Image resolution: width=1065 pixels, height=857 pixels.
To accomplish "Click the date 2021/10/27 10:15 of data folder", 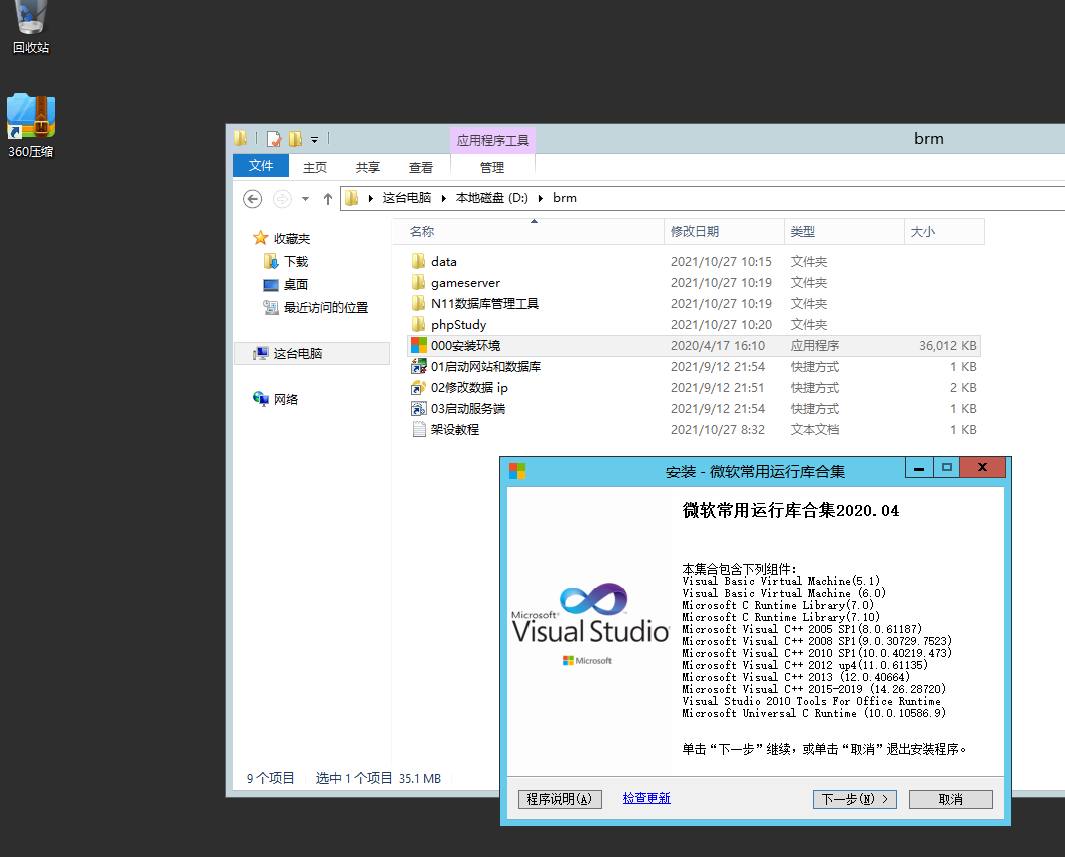I will [721, 261].
